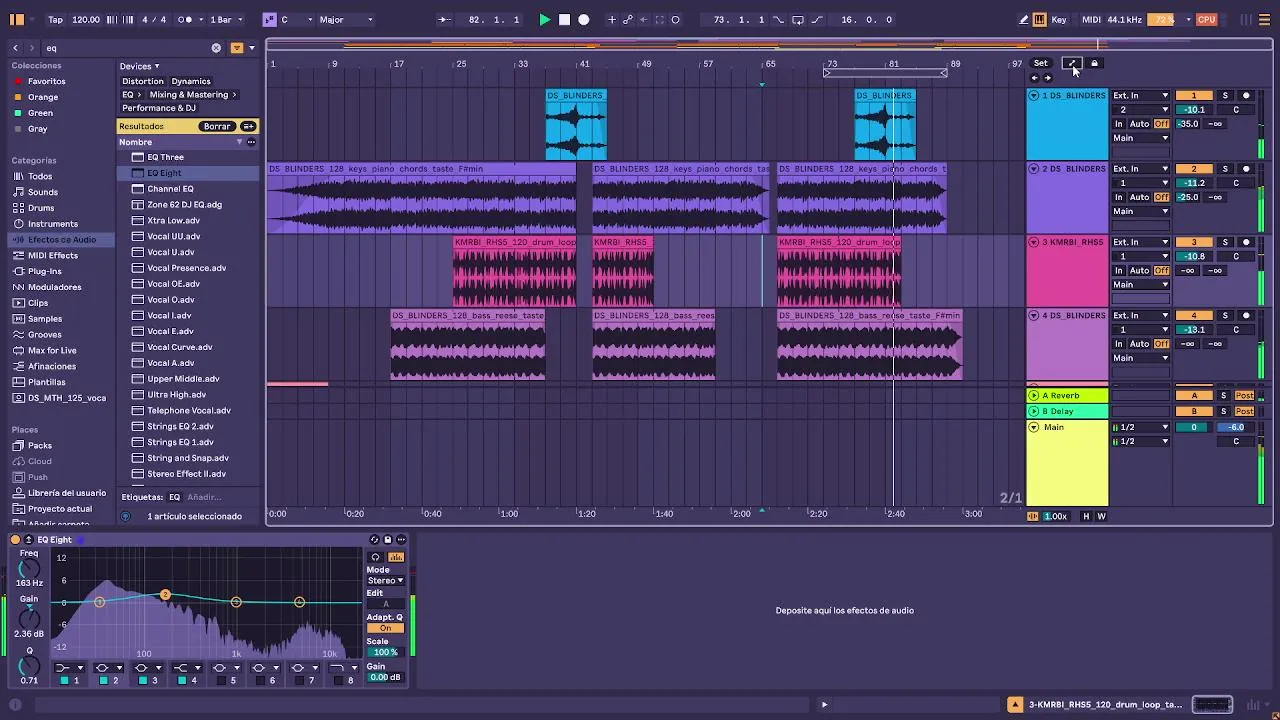Select the Favoritos collection

[46, 81]
